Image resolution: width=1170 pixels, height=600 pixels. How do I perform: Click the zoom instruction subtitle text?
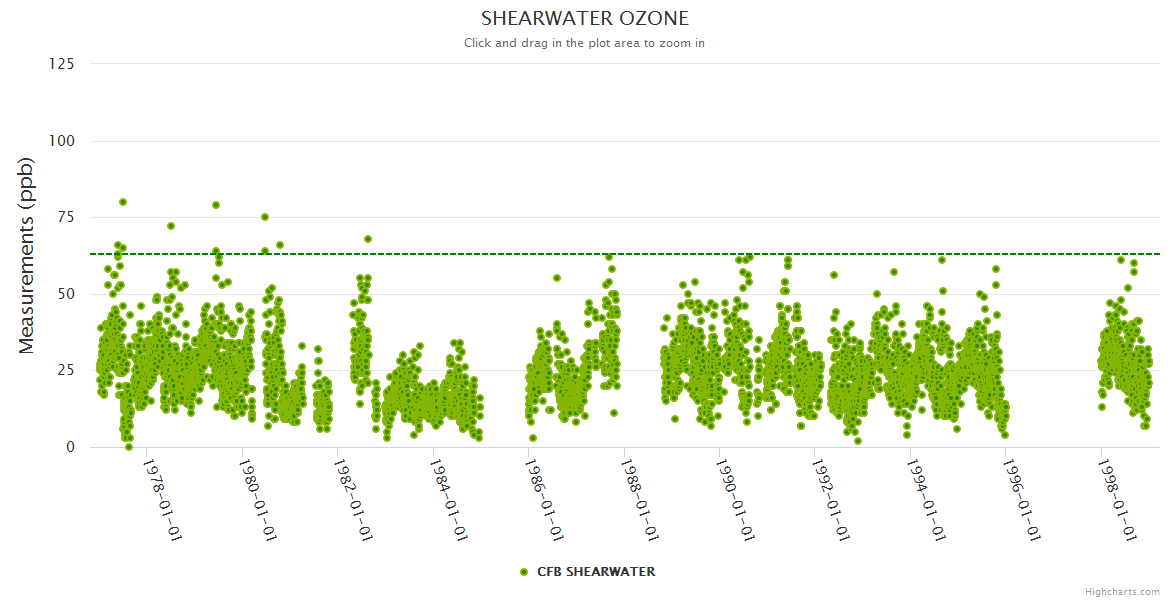point(585,43)
